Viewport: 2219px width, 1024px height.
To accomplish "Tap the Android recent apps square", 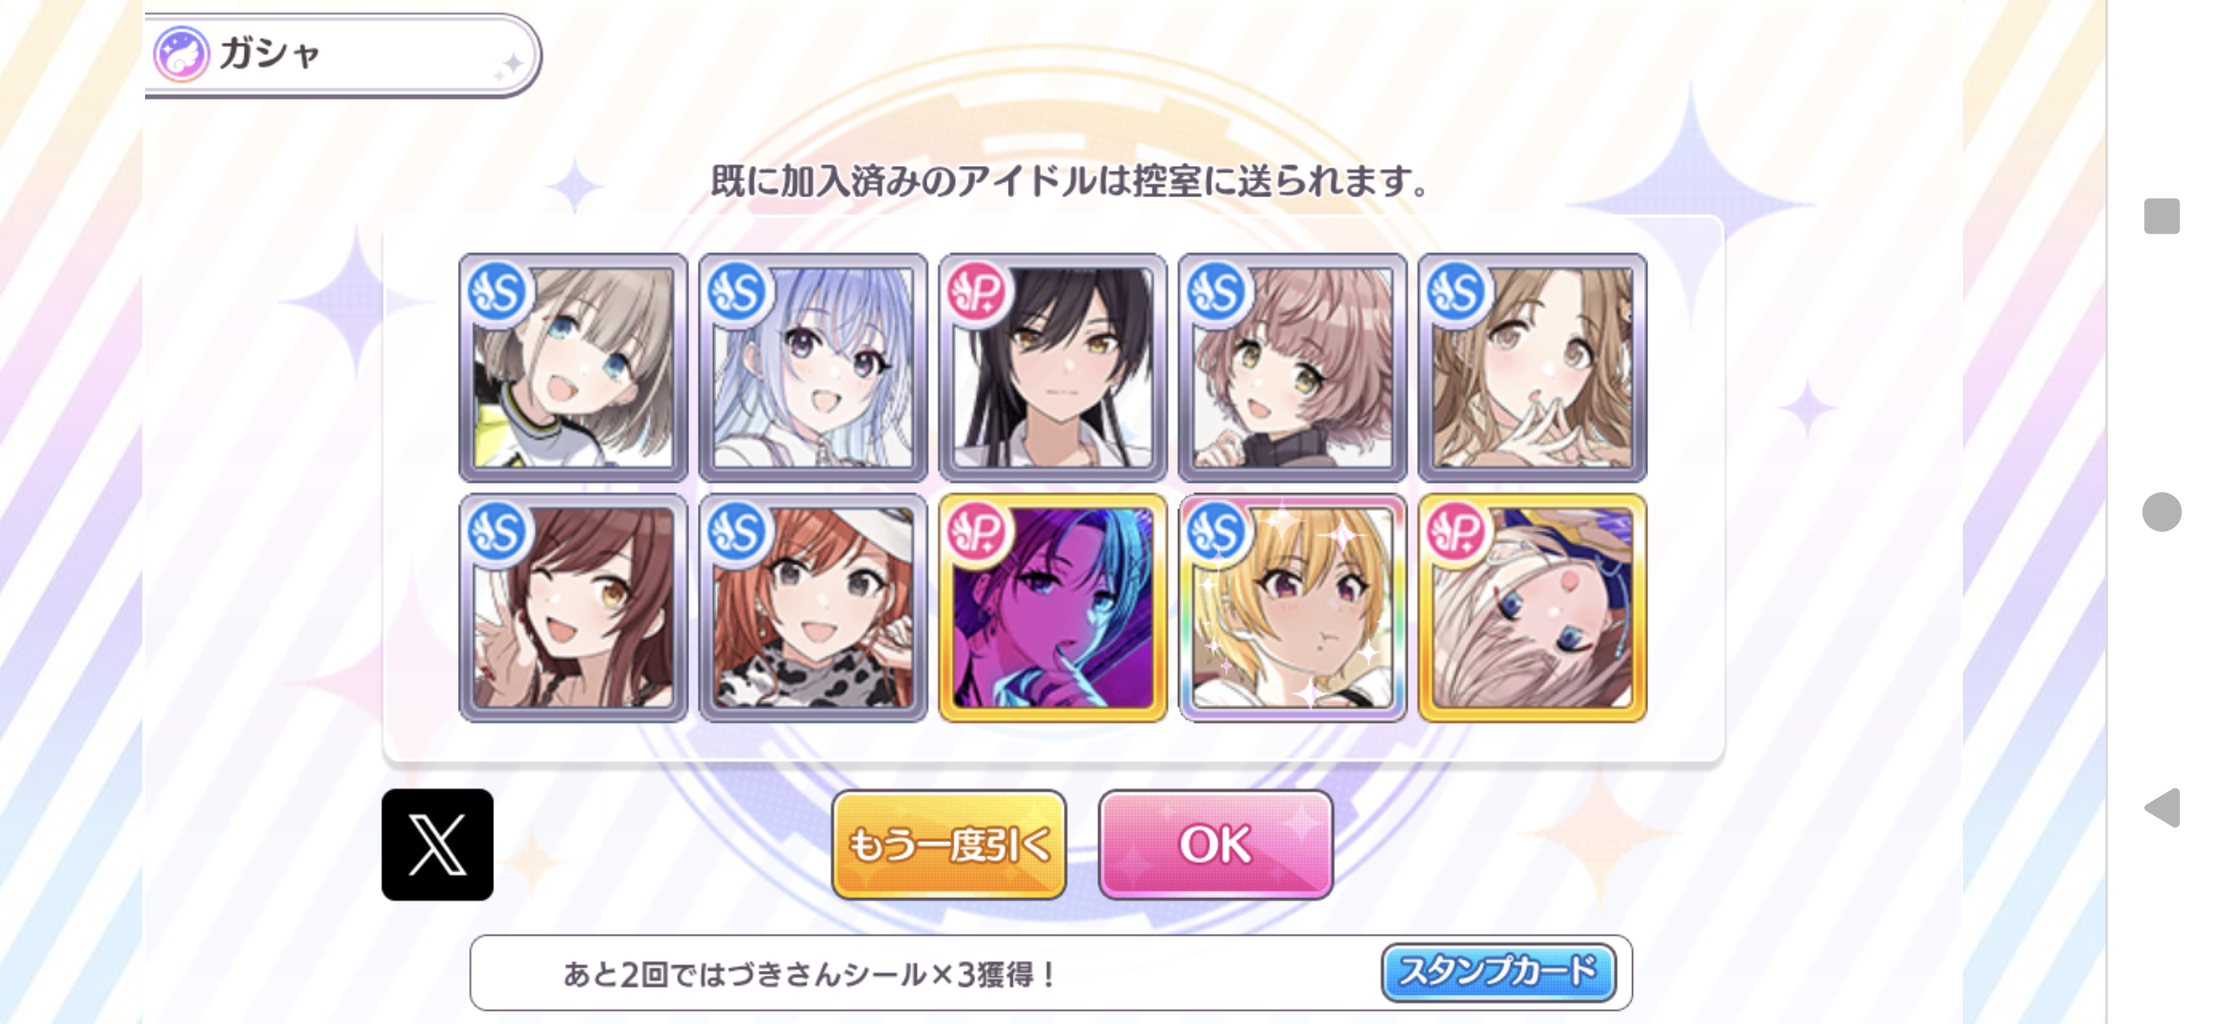I will [2162, 216].
